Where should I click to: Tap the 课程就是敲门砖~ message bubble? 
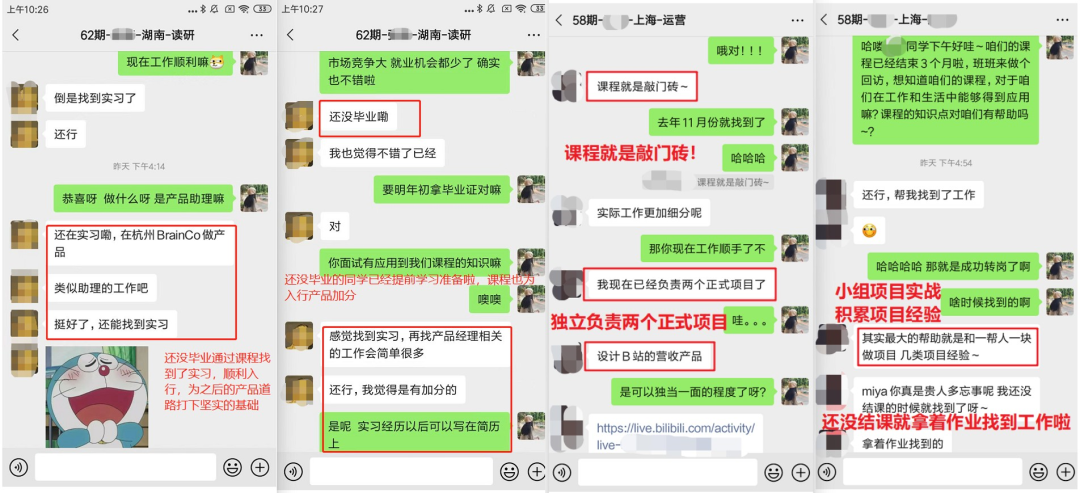pyautogui.click(x=642, y=87)
